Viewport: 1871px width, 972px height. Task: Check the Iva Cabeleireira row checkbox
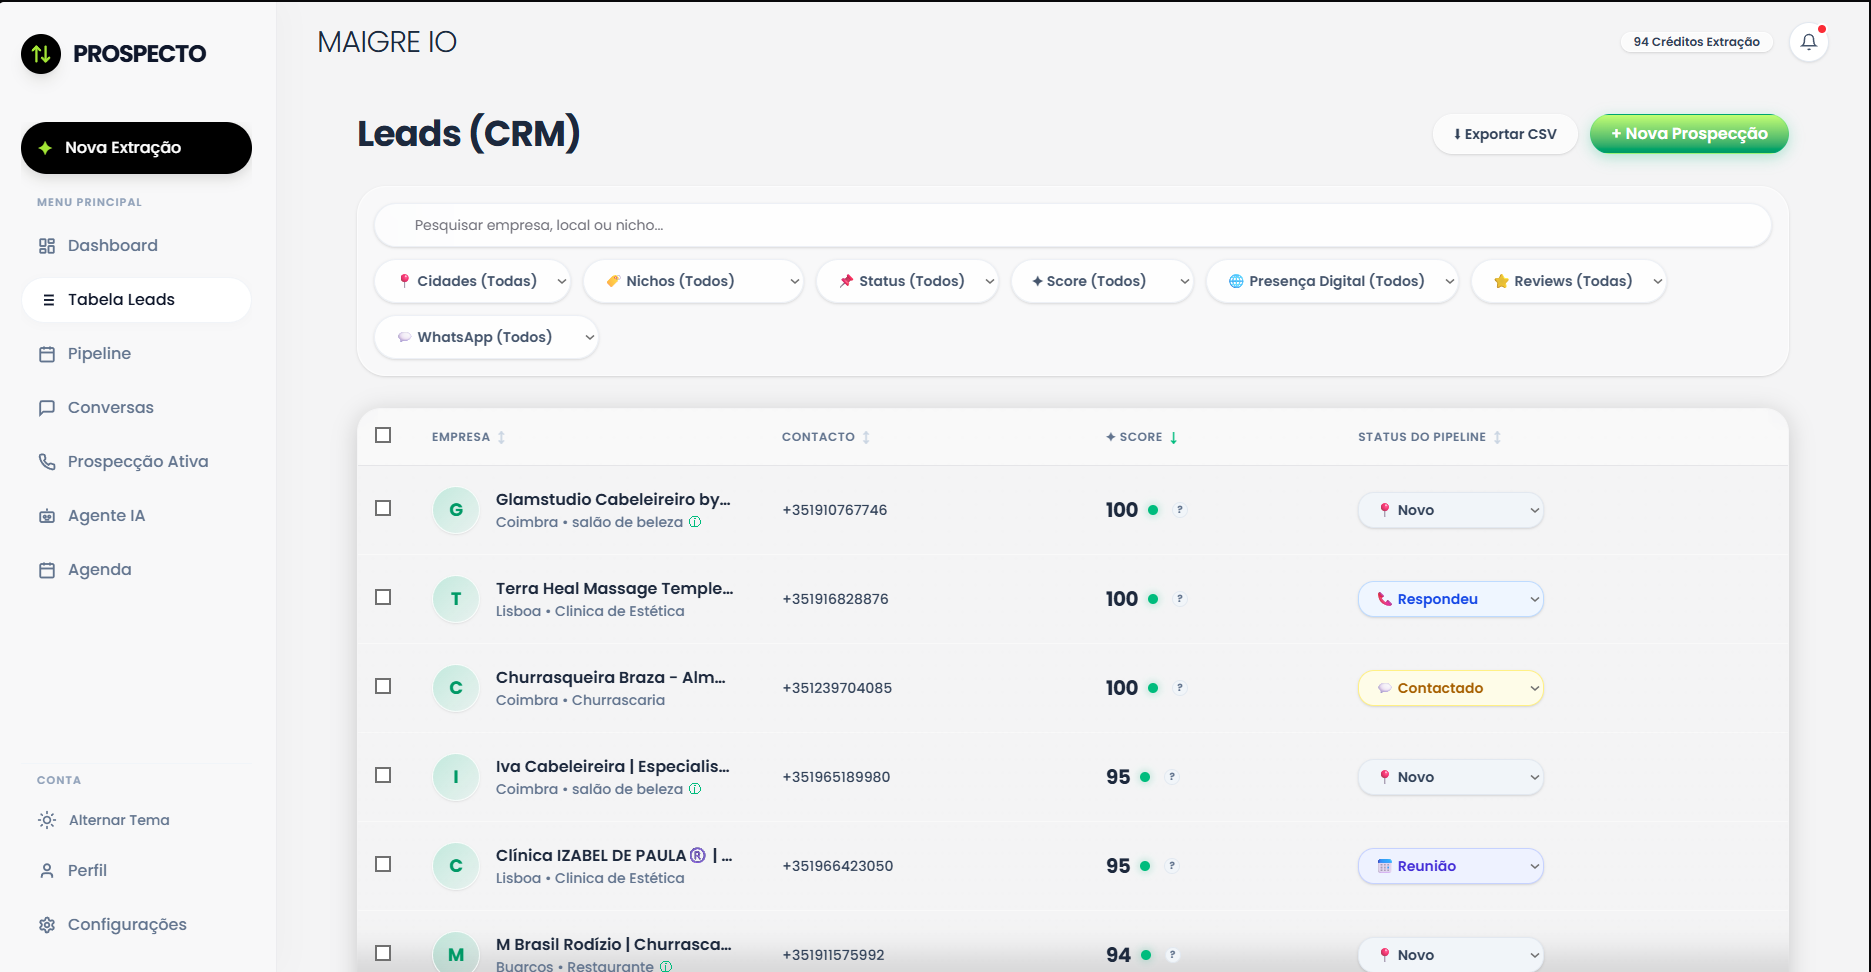pos(383,775)
